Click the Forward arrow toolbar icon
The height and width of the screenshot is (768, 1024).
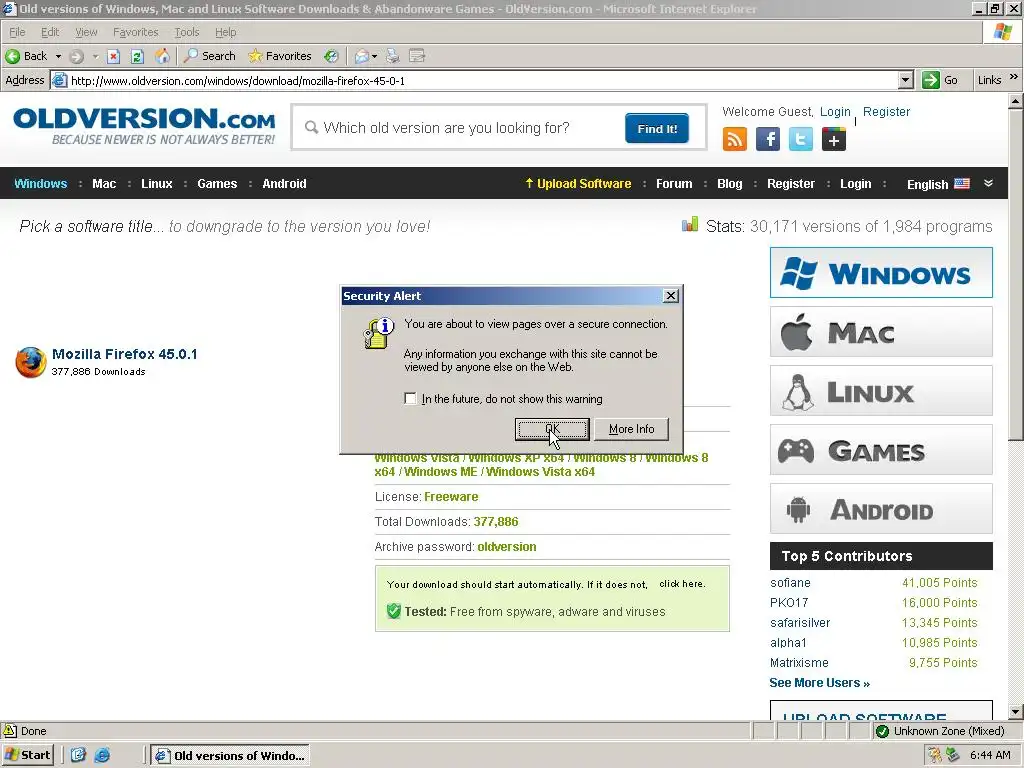coord(76,56)
